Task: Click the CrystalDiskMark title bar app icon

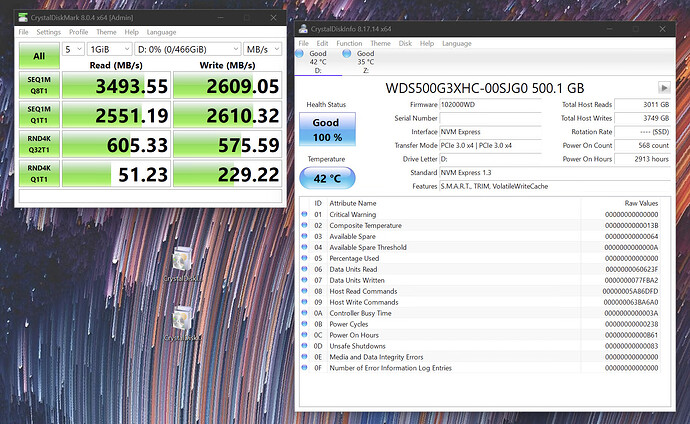Action: click(23, 18)
